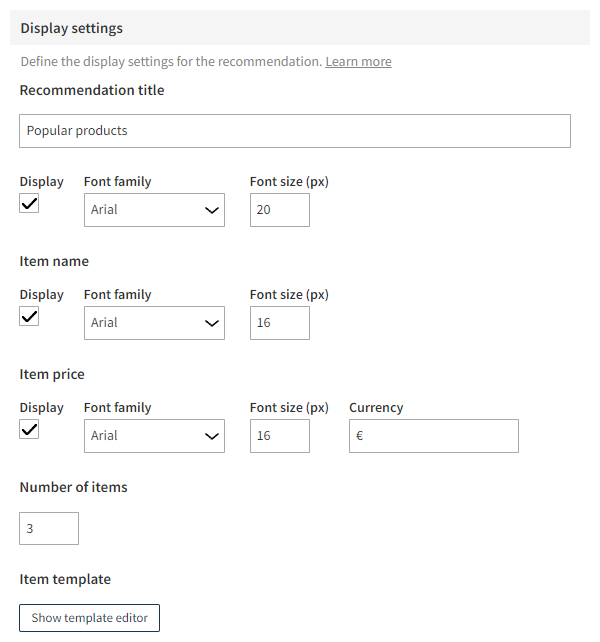The width and height of the screenshot is (600, 642).
Task: Select the Item price font size field
Action: click(x=279, y=436)
